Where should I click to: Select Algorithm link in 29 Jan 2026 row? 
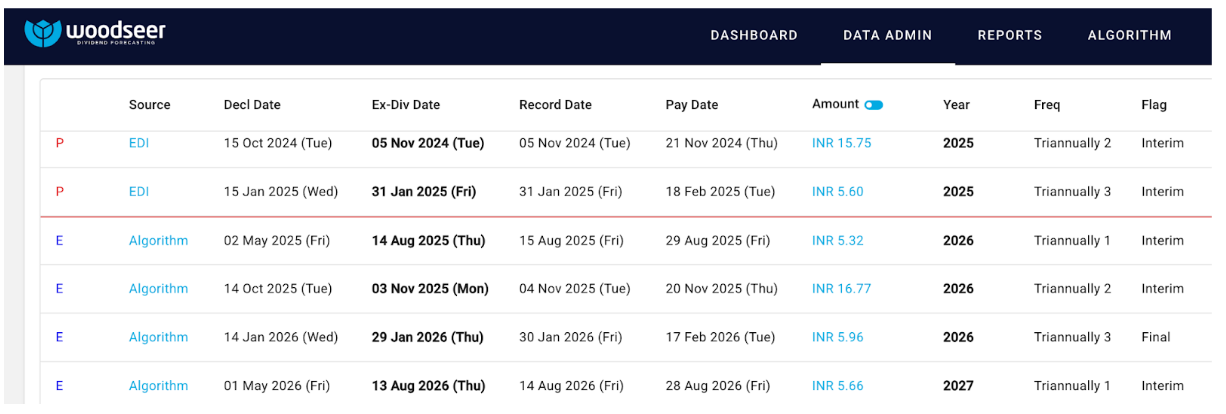click(158, 338)
